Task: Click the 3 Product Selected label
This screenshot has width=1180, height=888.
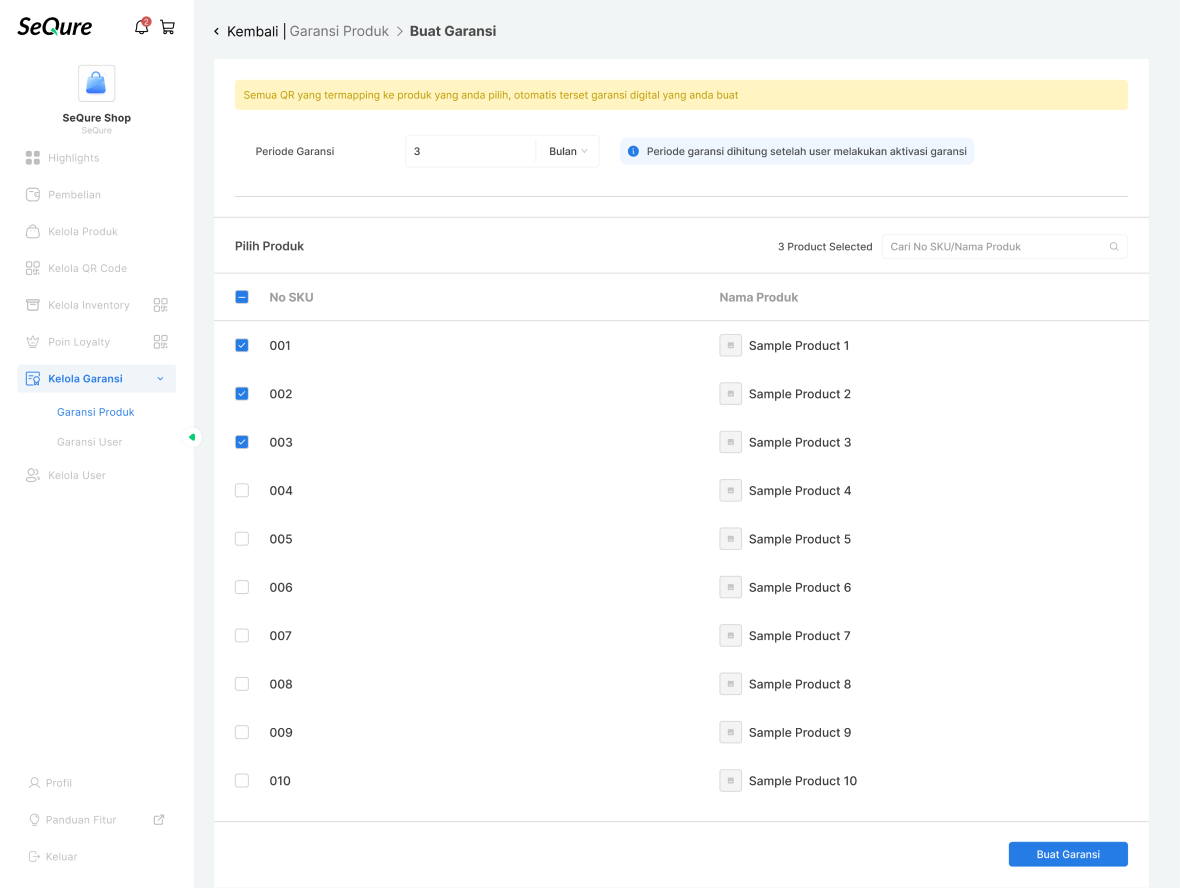Action: (825, 246)
